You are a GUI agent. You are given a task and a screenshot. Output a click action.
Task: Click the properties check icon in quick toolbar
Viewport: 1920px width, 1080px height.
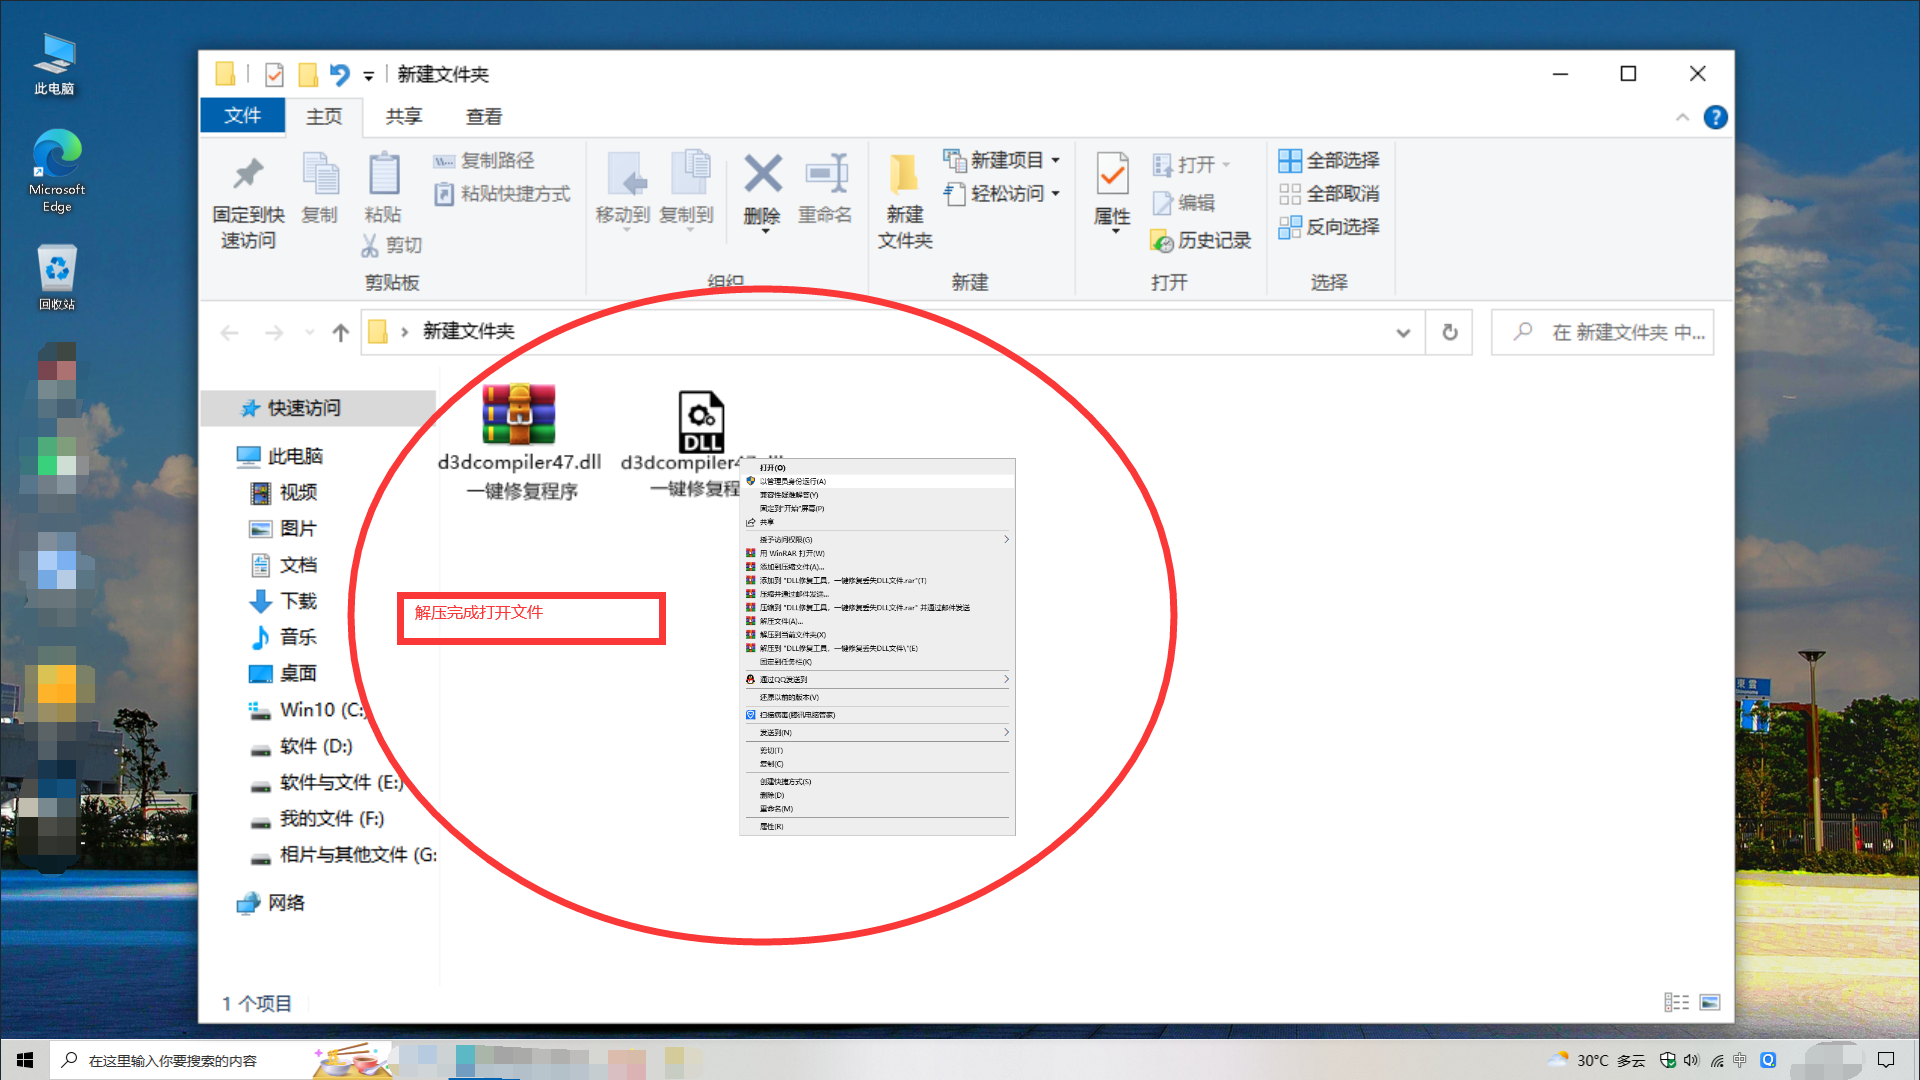(274, 74)
